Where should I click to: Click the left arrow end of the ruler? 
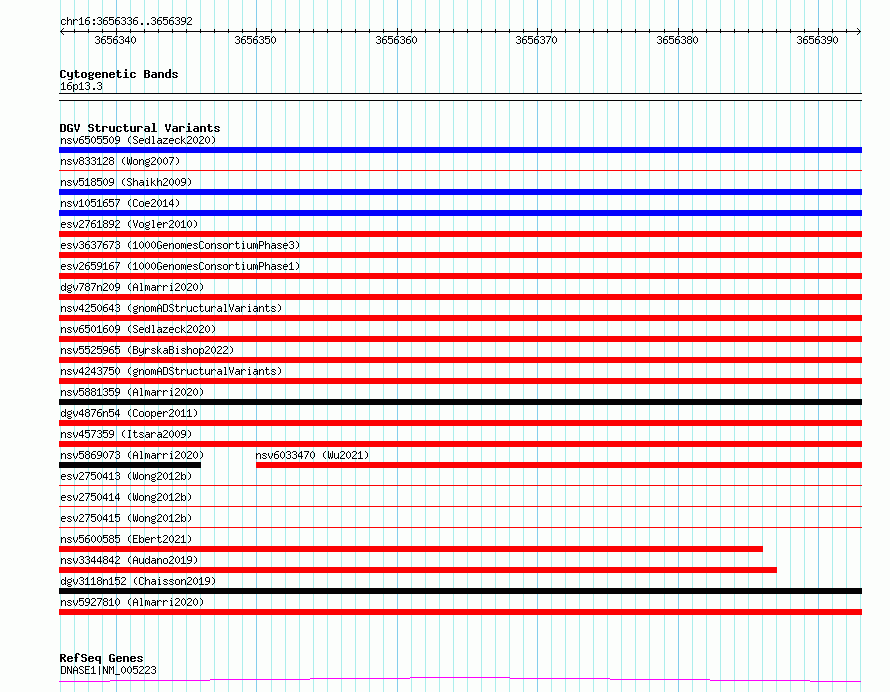[x=62, y=31]
